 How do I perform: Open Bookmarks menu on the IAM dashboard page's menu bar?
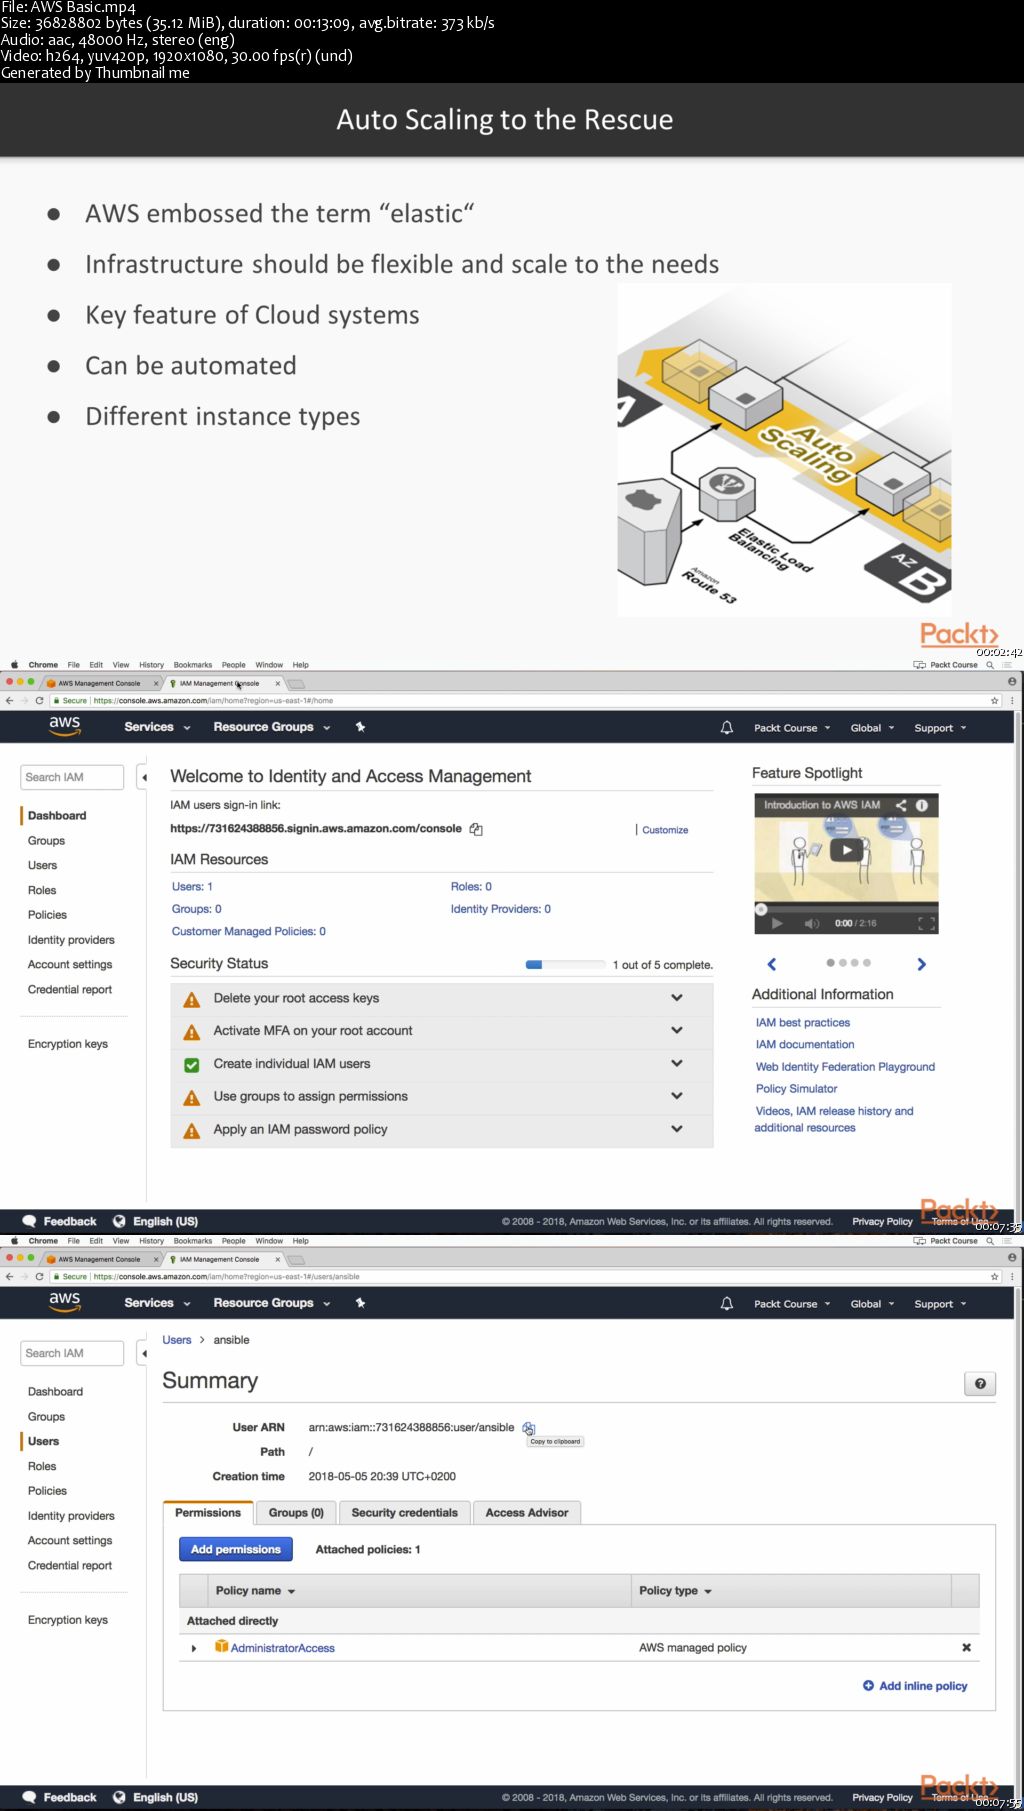click(193, 665)
